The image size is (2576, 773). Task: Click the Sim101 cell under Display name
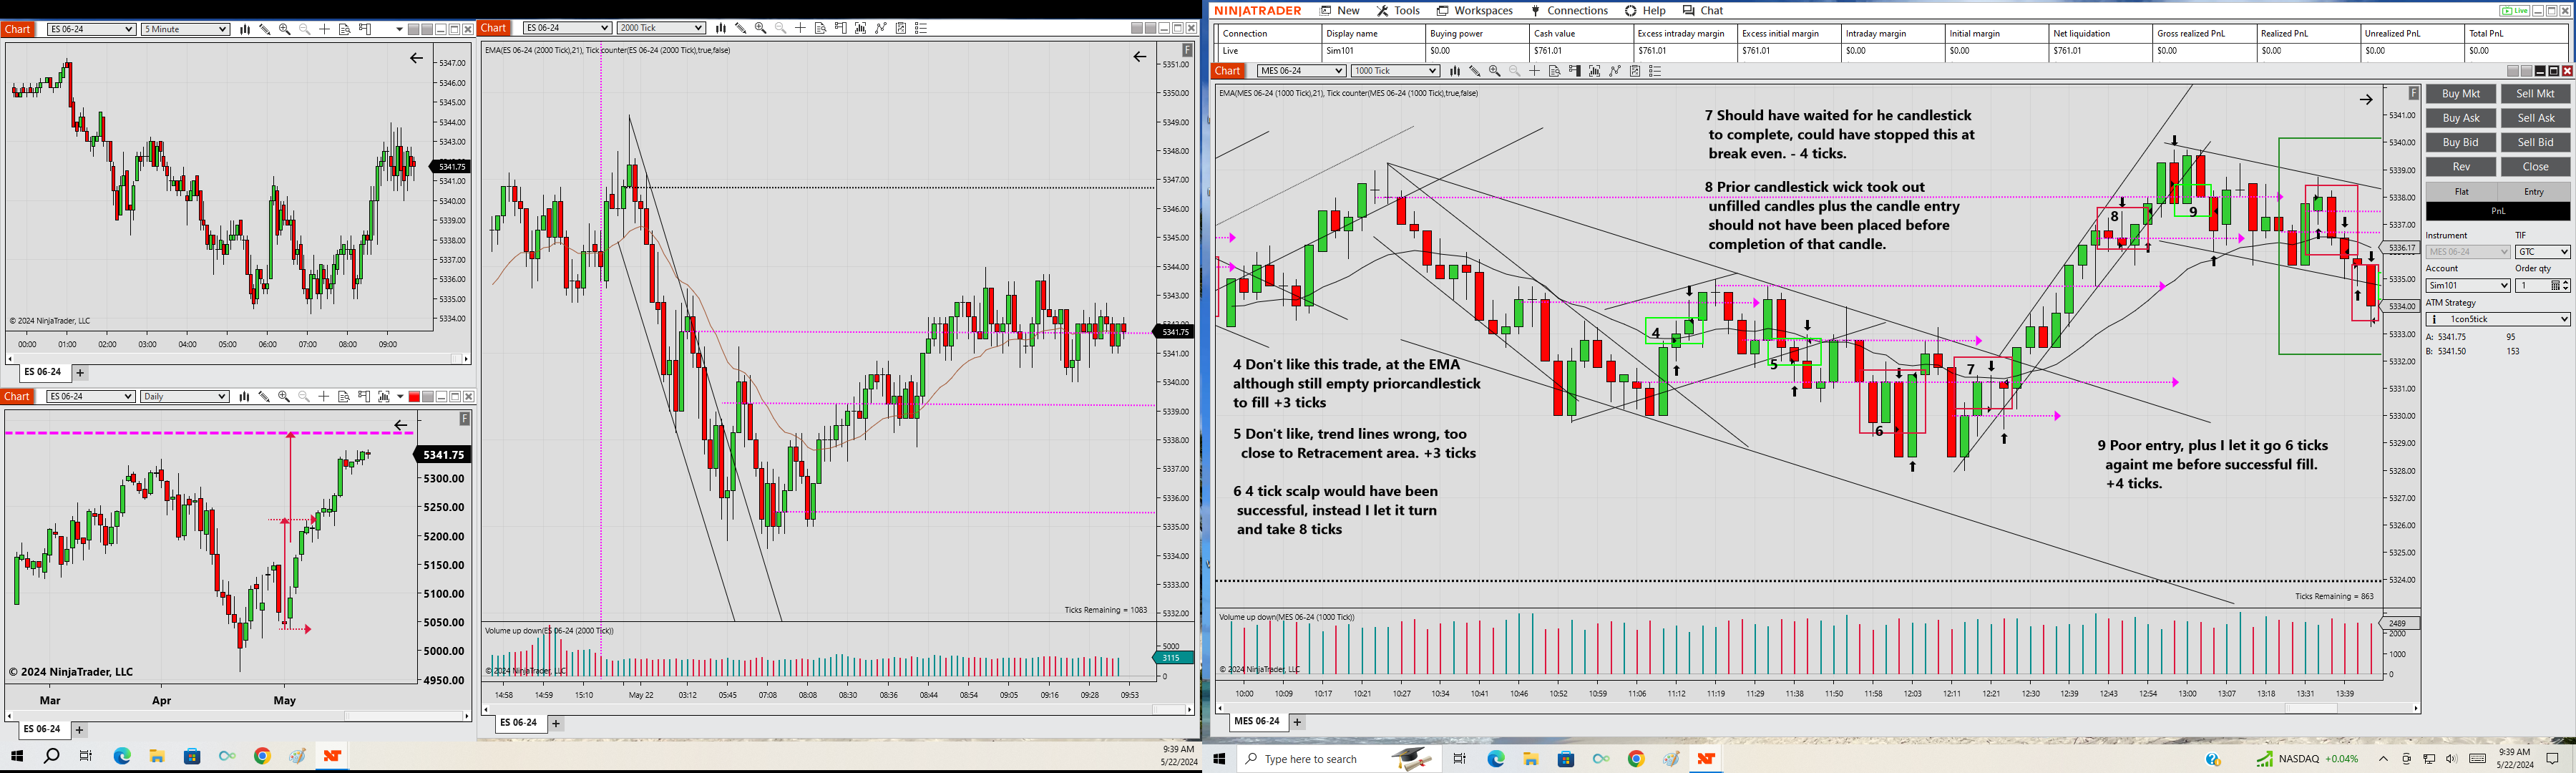coord(1374,51)
